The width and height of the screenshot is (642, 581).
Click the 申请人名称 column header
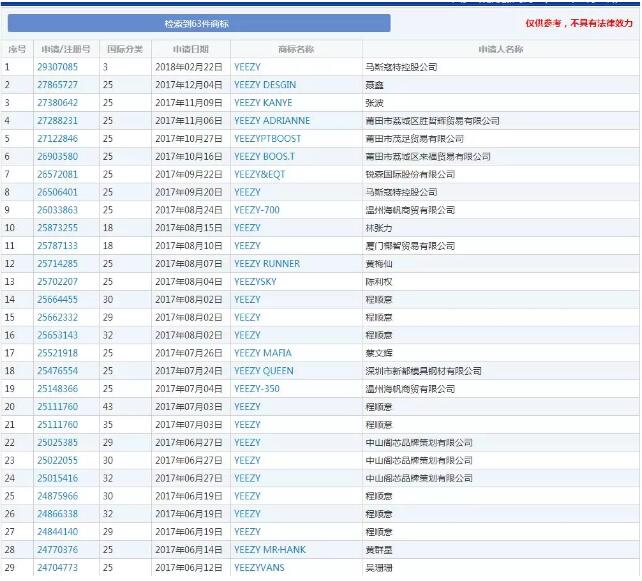point(501,50)
